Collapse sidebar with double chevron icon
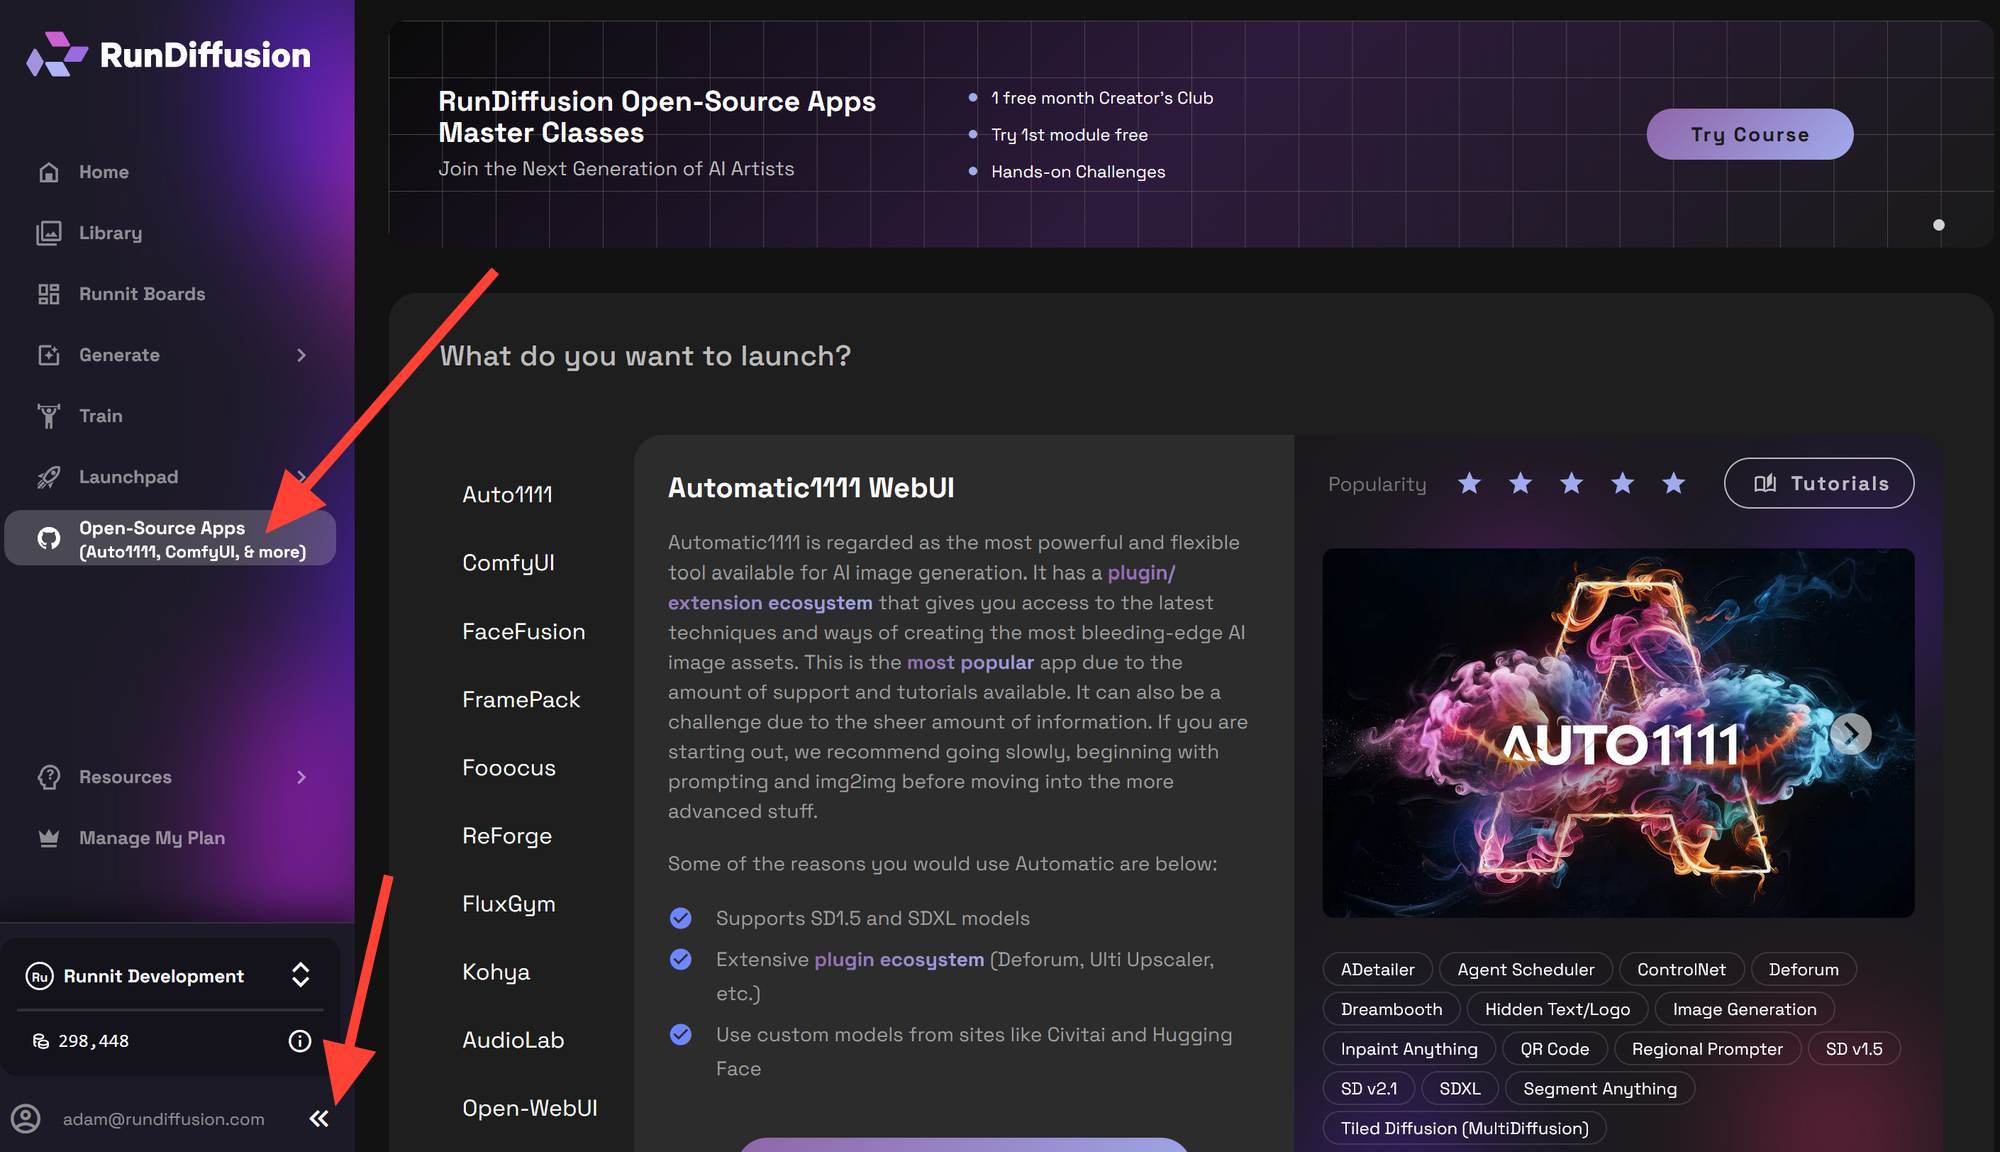 [319, 1119]
